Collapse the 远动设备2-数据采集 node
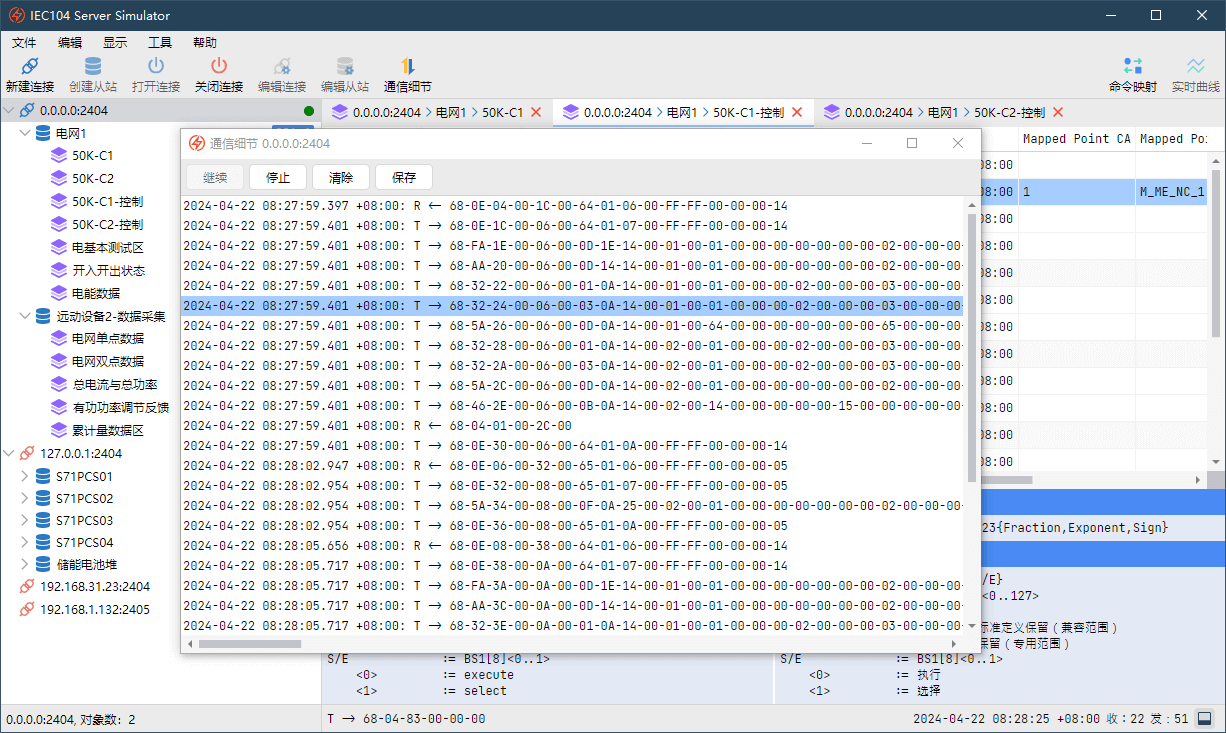This screenshot has height=733, width=1226. (x=25, y=316)
